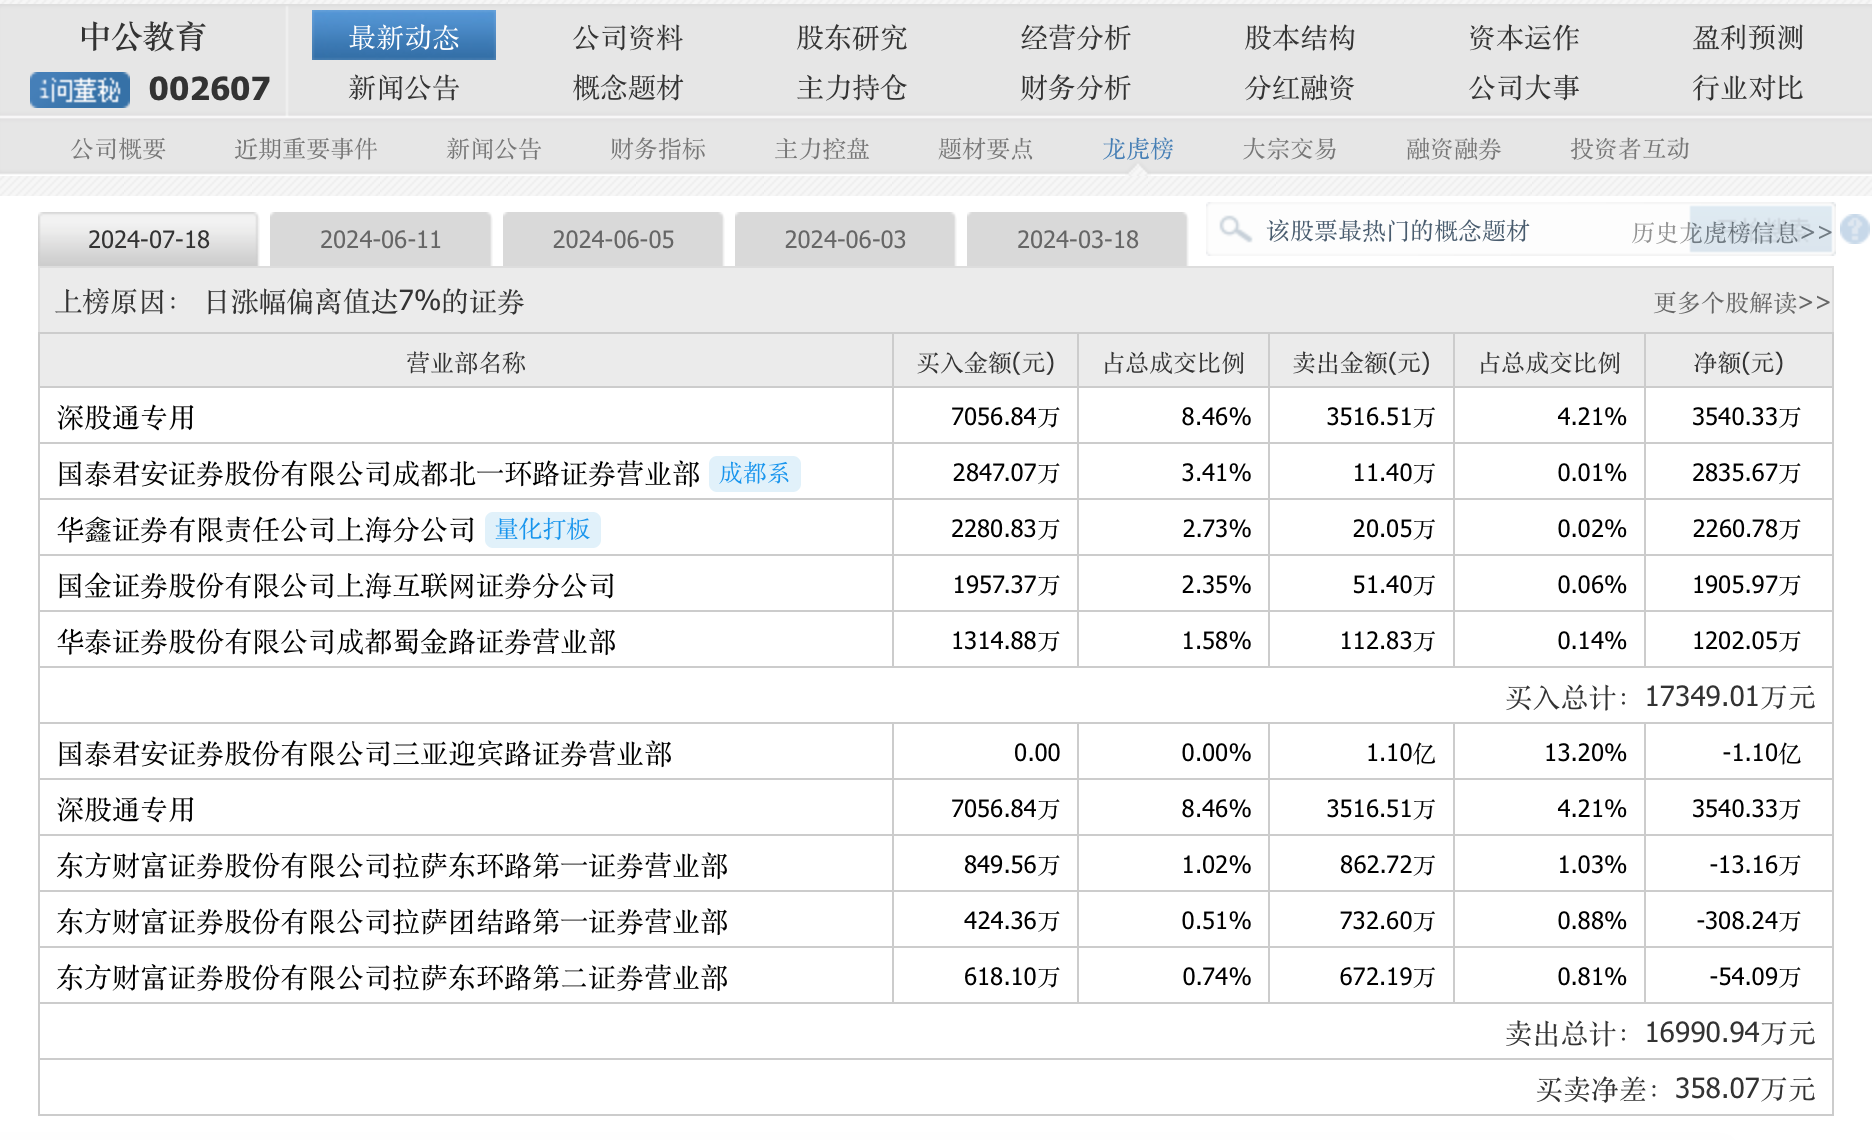
Task: Click the magnifier search icon
Action: [1235, 230]
